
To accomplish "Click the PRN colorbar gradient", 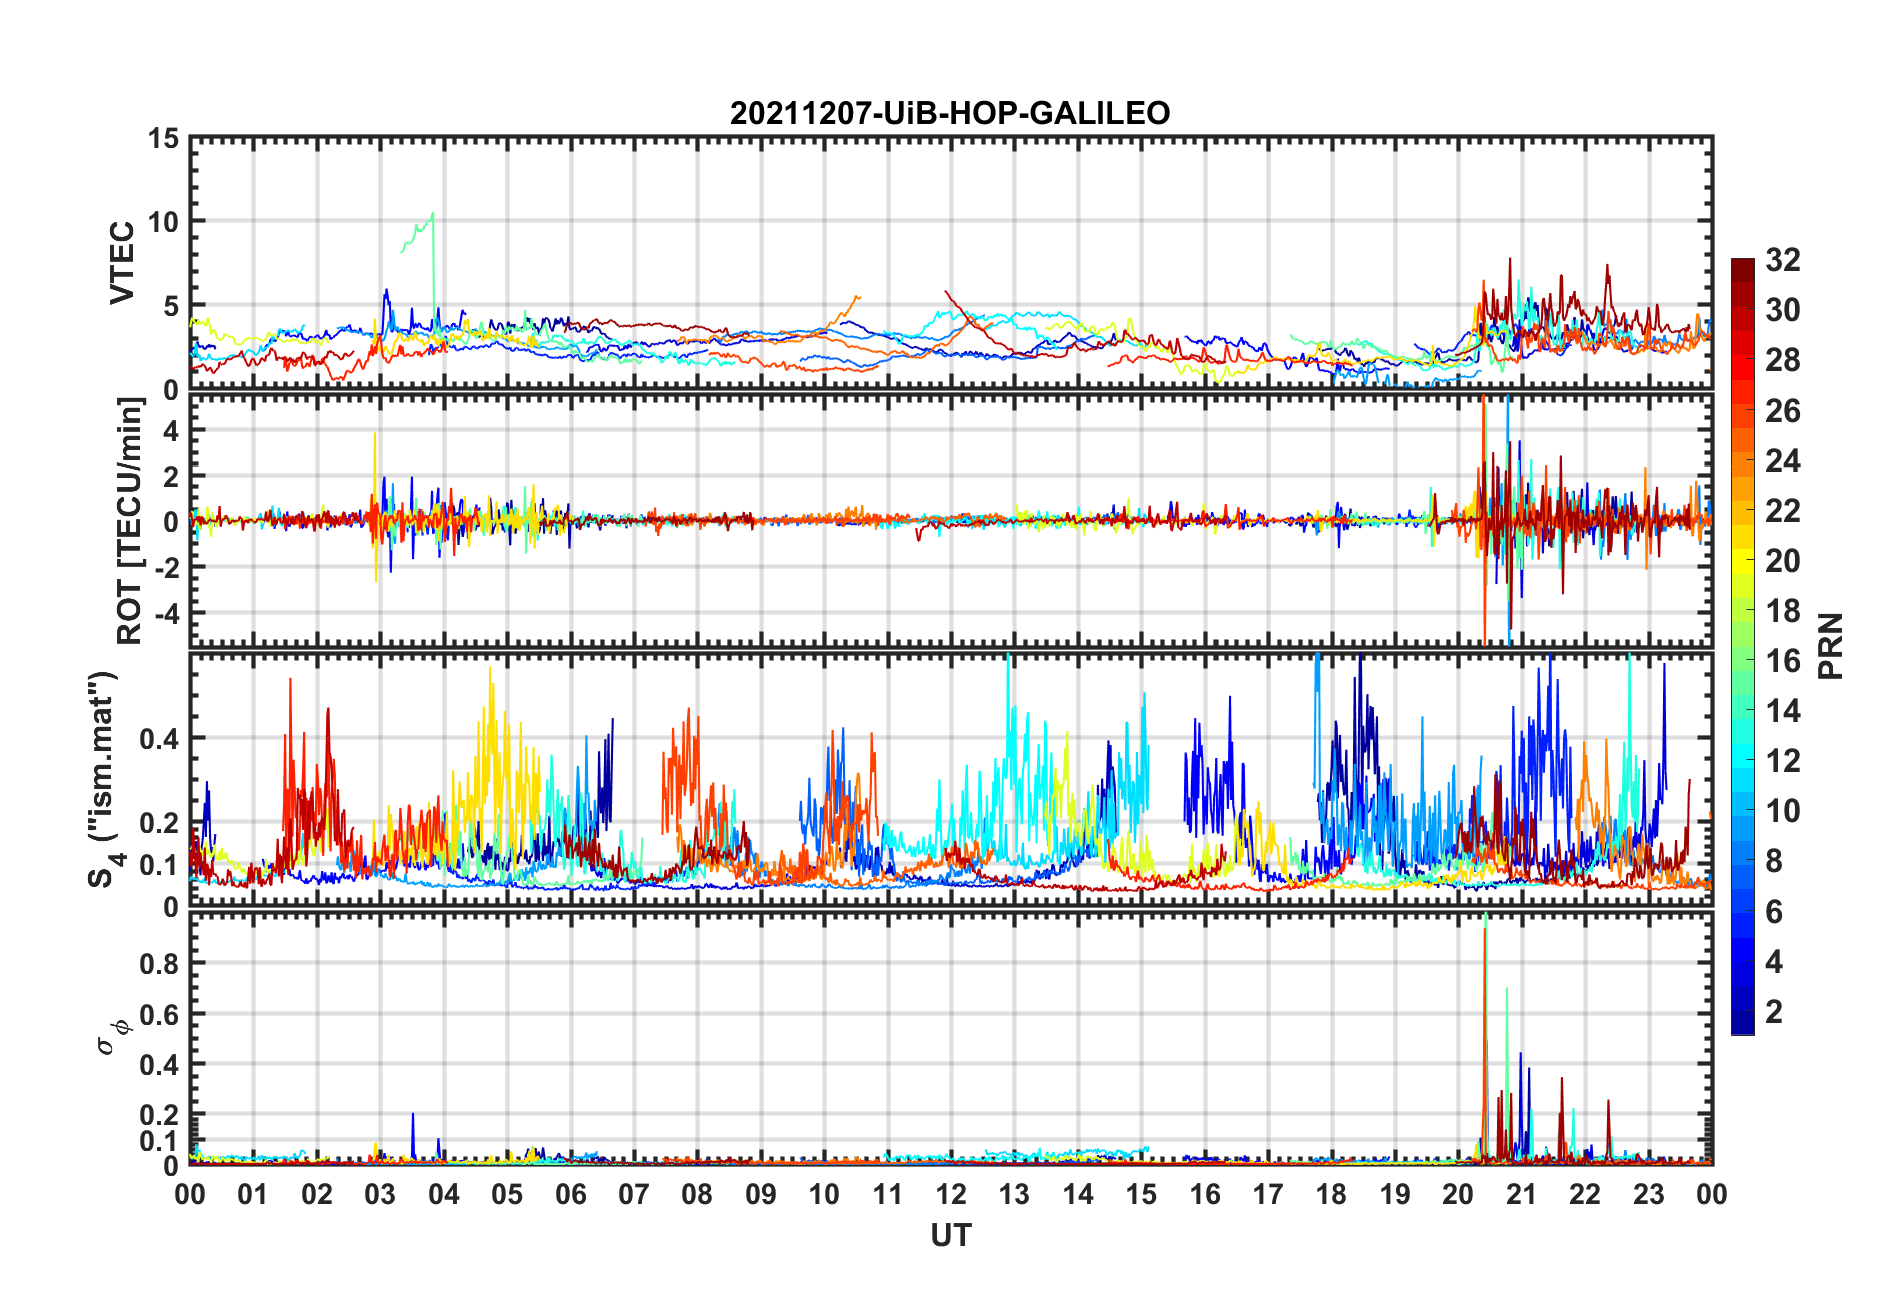I will tap(1743, 646).
